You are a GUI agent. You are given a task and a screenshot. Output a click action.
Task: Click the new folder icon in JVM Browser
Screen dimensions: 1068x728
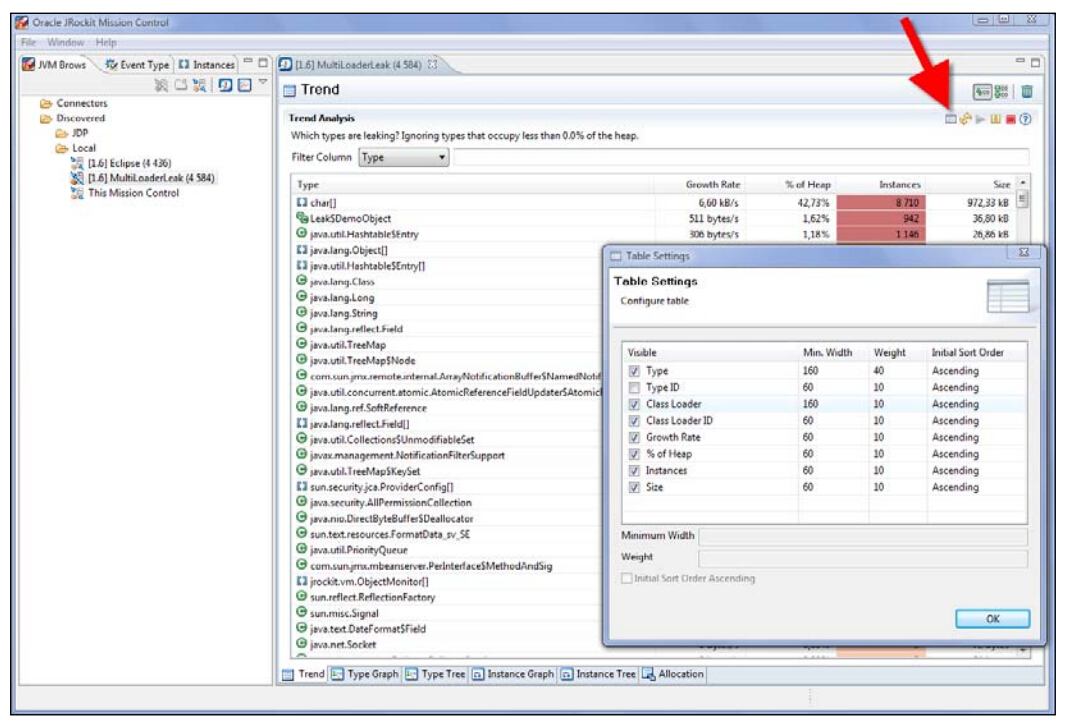(180, 85)
